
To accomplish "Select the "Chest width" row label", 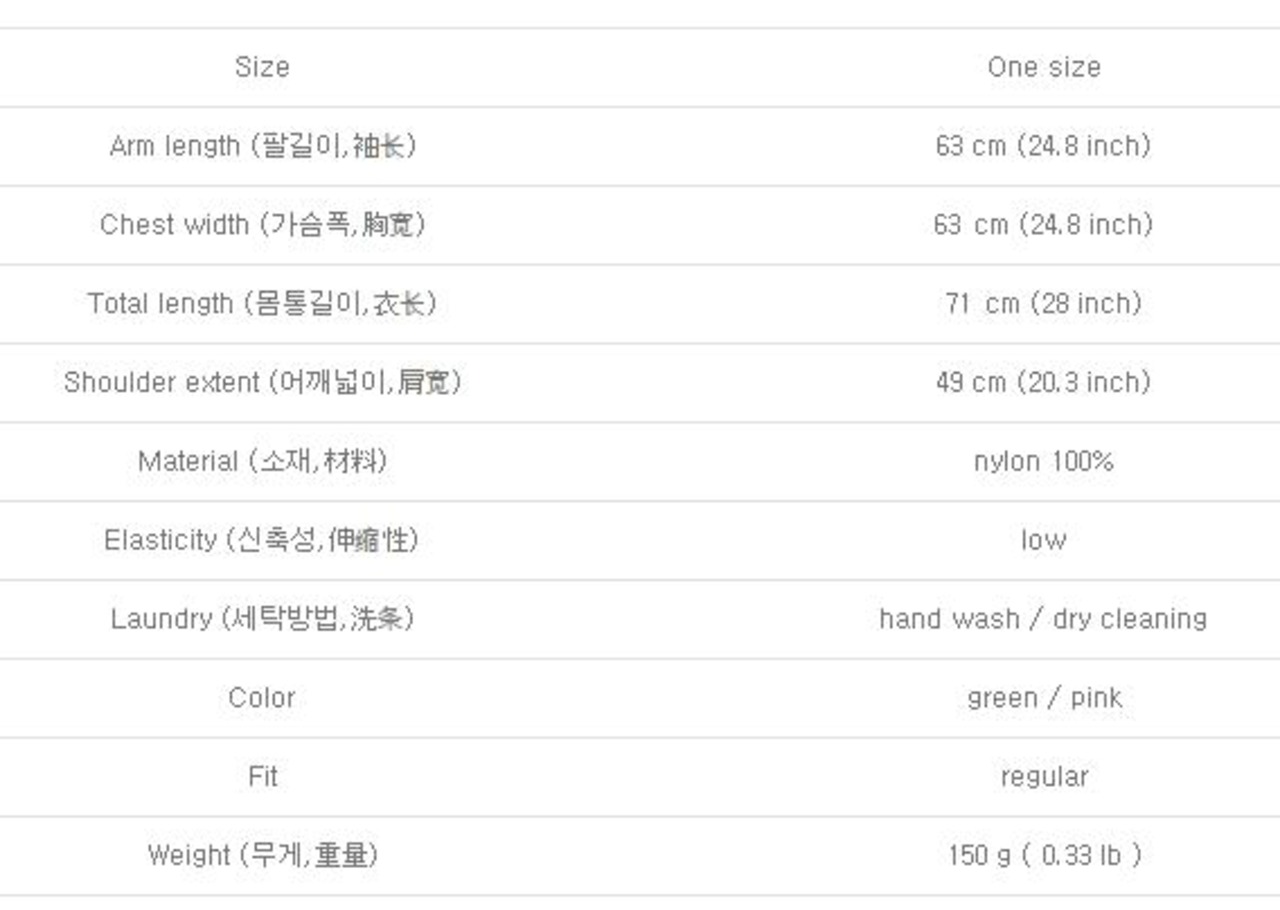I will click(262, 224).
